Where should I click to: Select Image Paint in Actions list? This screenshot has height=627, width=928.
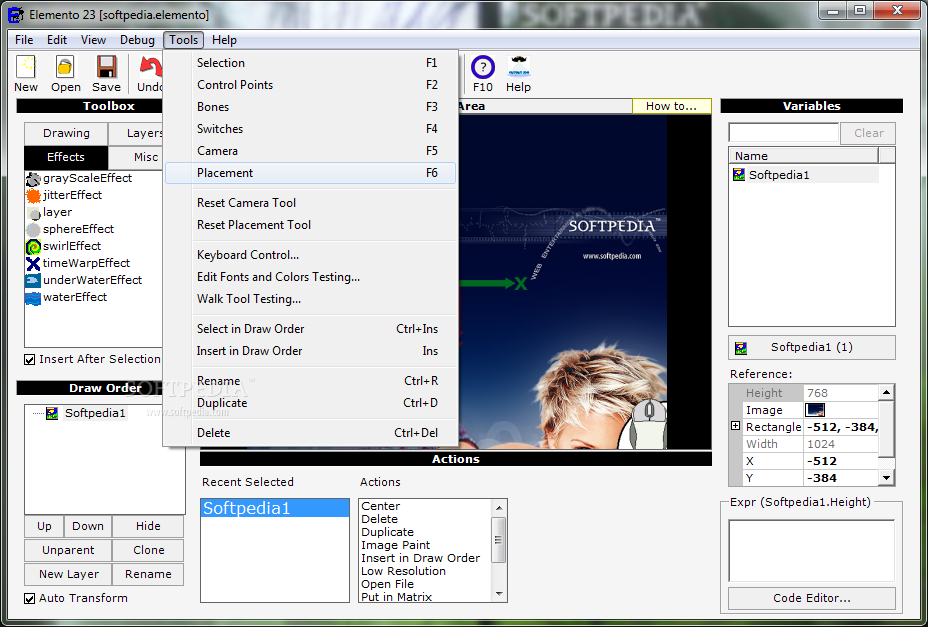395,545
